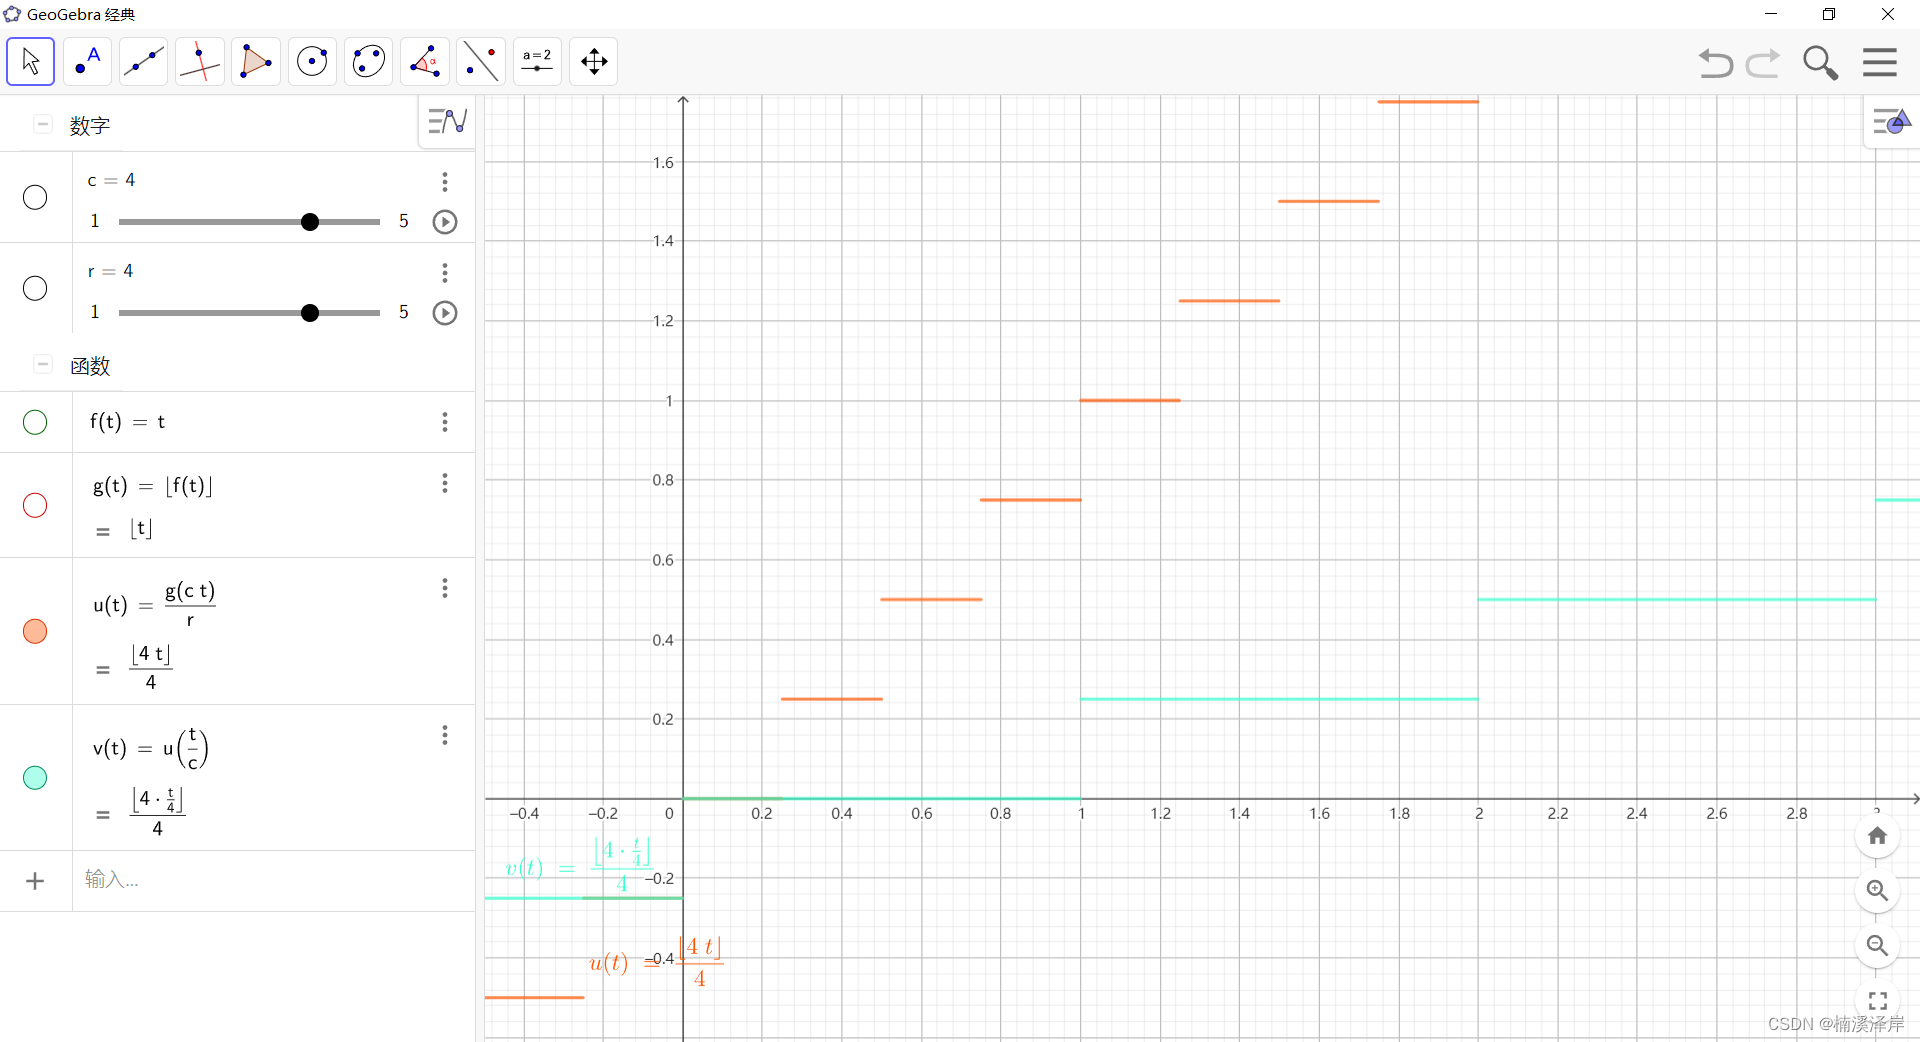Open algebra view sort style options
1920x1042 pixels.
point(447,122)
